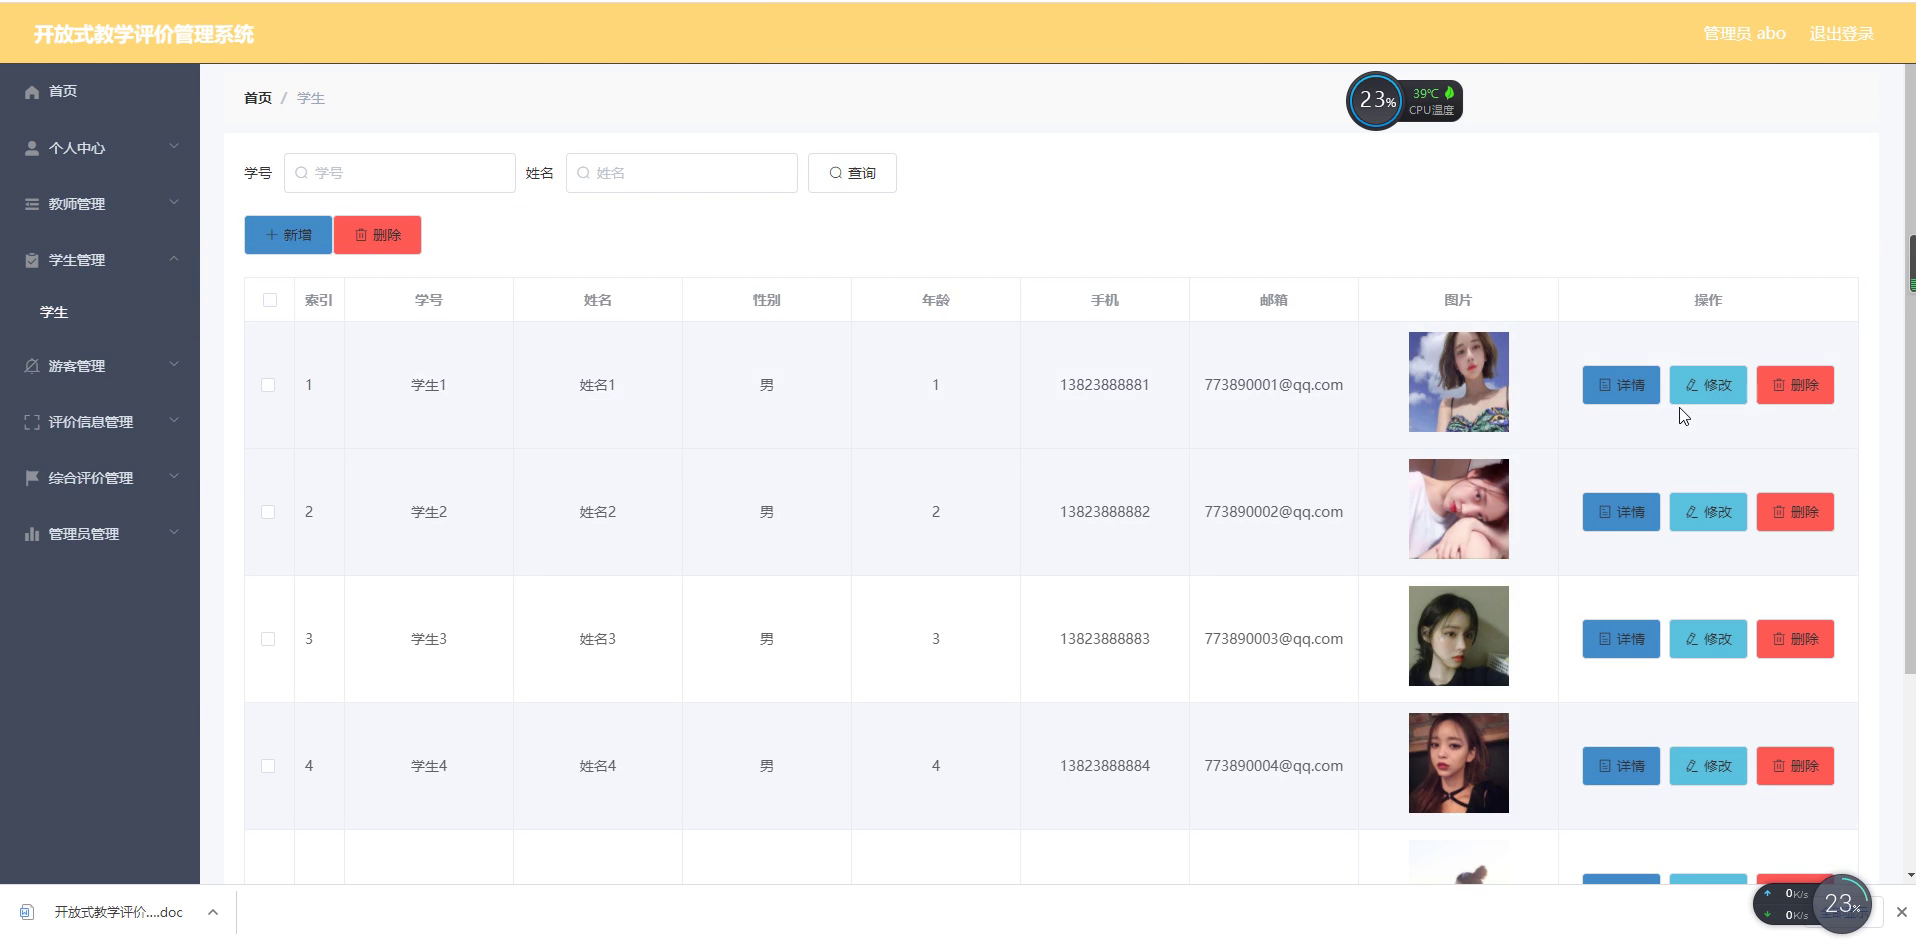Viewport: 1916px width, 940px height.
Task: Open the 评价信息管理 menu label
Action: click(x=91, y=422)
